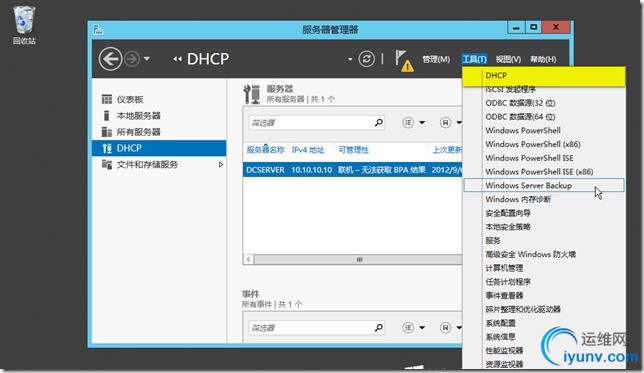Click the list options icon in events section
This screenshot has width=644, height=373.
point(408,327)
